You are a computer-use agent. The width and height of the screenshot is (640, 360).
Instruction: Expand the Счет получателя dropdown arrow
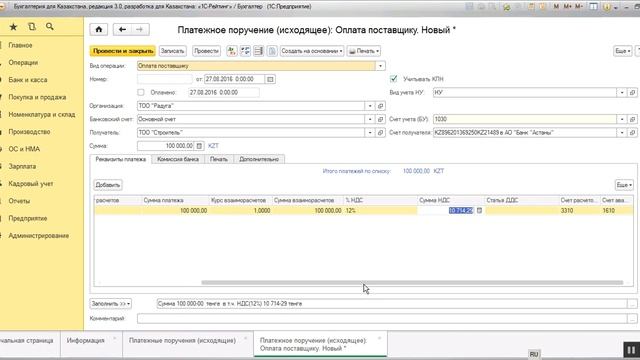622,133
